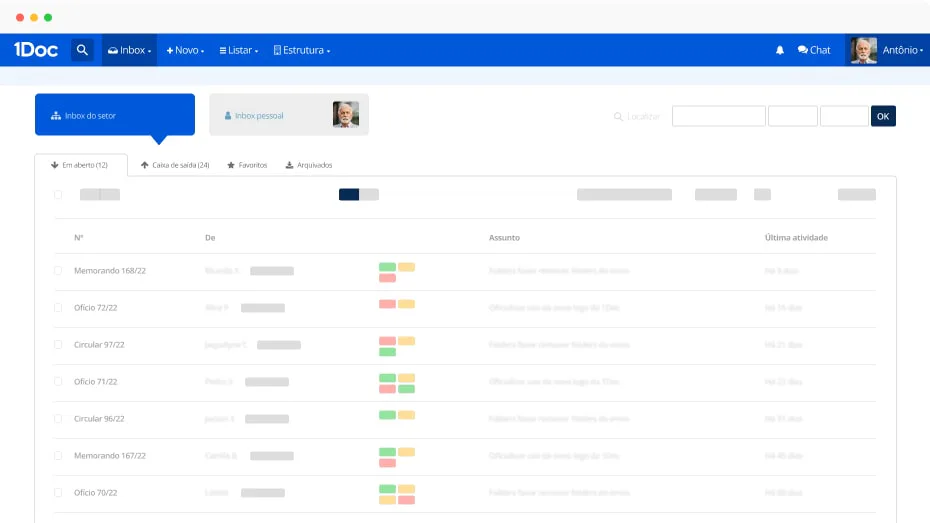
Task: Click the macOS green fullscreen dot
Action: click(48, 17)
